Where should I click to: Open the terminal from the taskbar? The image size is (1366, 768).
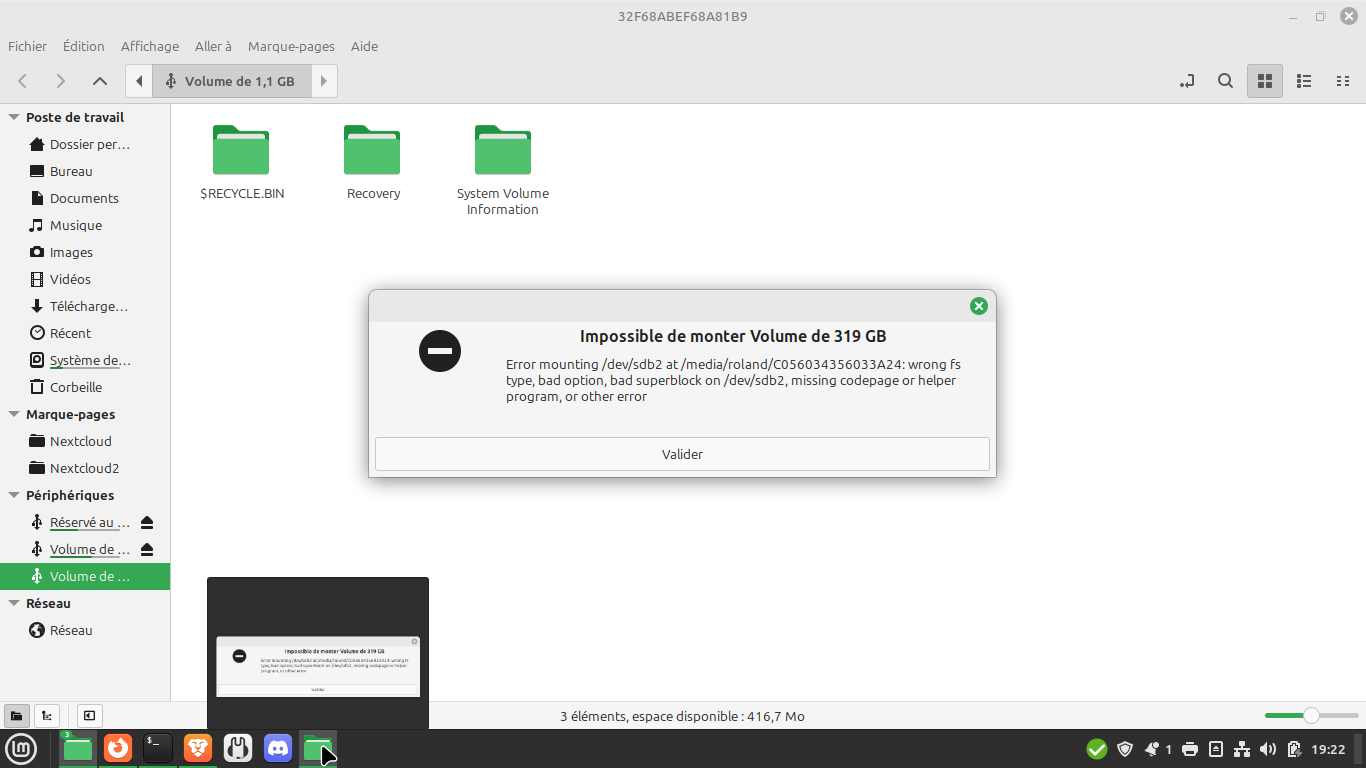click(158, 748)
